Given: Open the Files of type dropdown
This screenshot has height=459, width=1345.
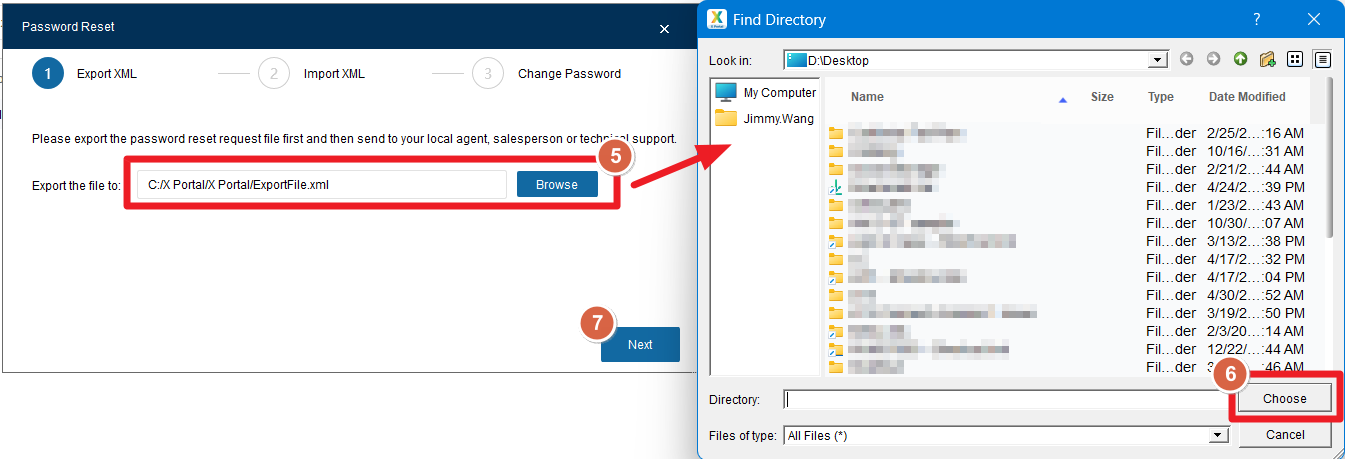Looking at the screenshot, I should point(1218,435).
